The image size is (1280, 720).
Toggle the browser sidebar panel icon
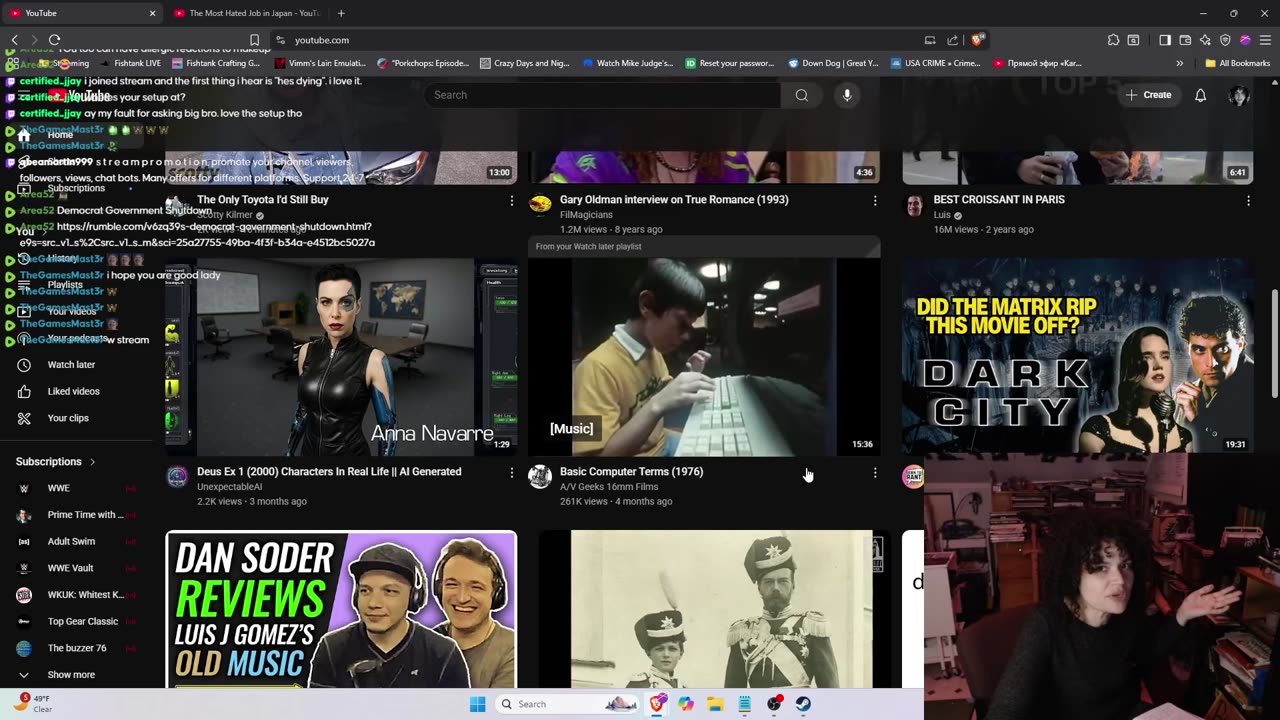(x=1165, y=40)
